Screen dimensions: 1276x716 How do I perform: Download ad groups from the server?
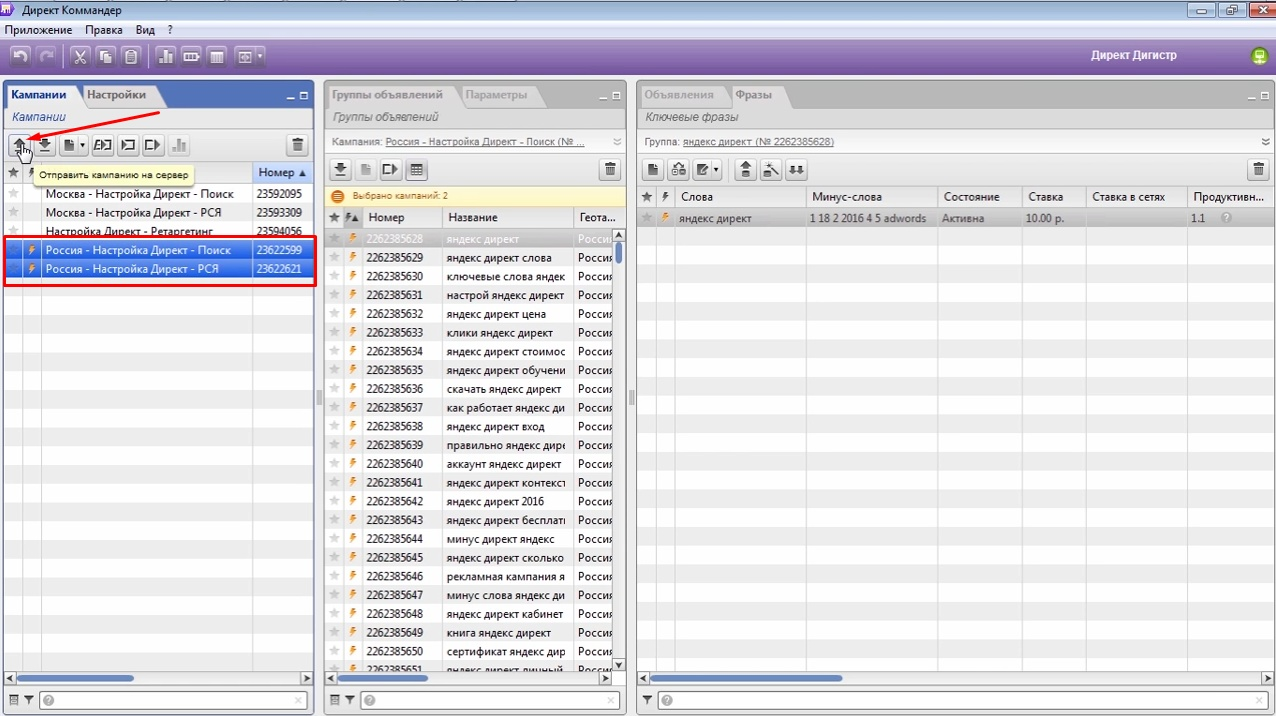coord(341,170)
